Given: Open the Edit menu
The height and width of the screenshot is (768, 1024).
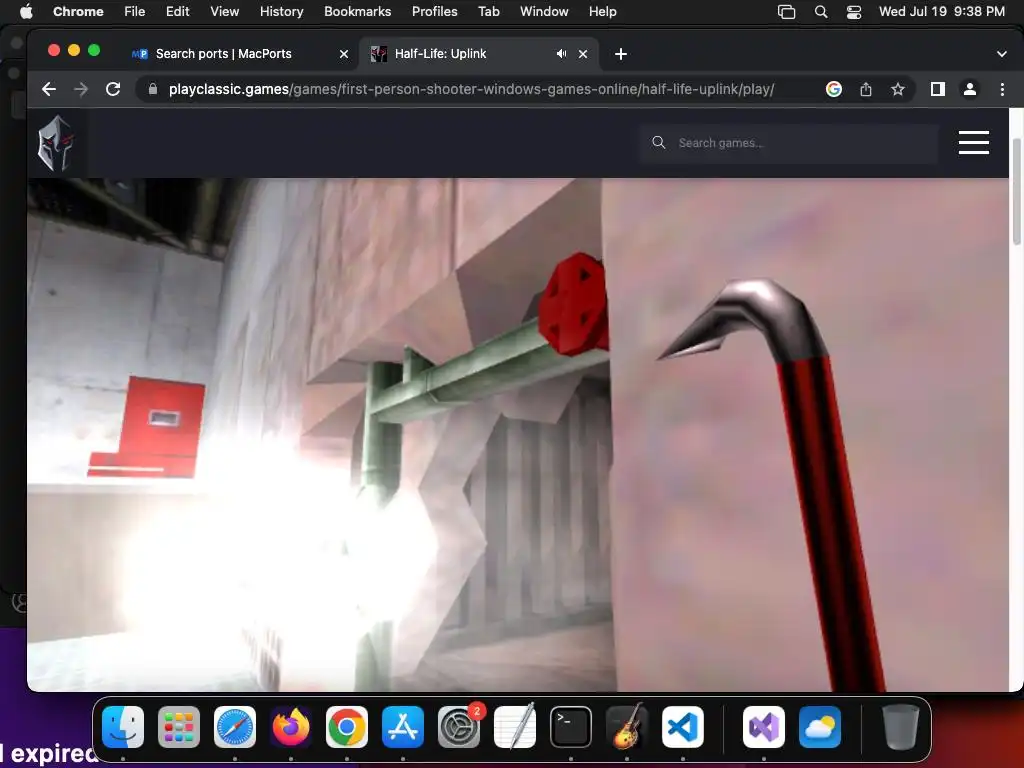Looking at the screenshot, I should [177, 12].
